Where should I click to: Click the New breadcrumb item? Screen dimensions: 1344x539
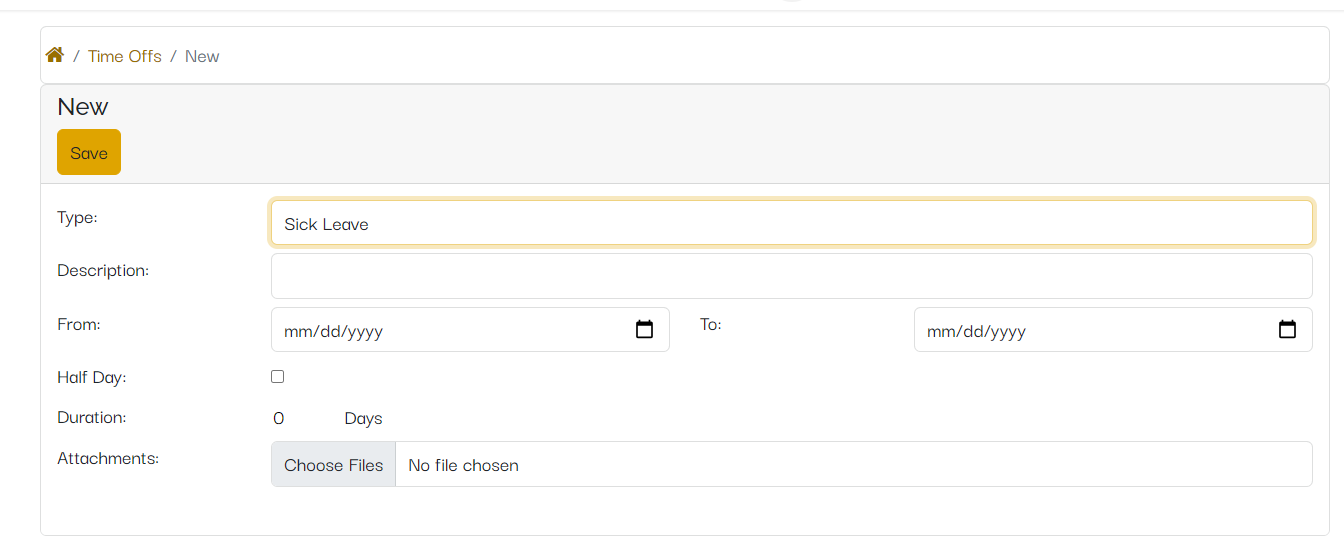point(202,56)
